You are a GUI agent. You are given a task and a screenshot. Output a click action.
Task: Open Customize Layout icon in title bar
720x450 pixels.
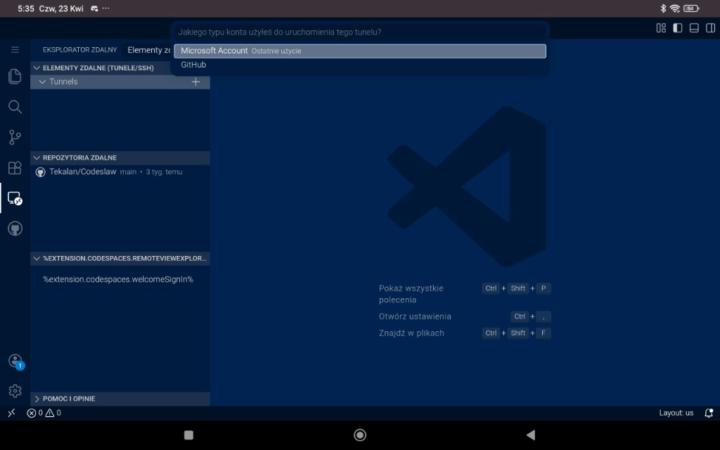pyautogui.click(x=661, y=28)
